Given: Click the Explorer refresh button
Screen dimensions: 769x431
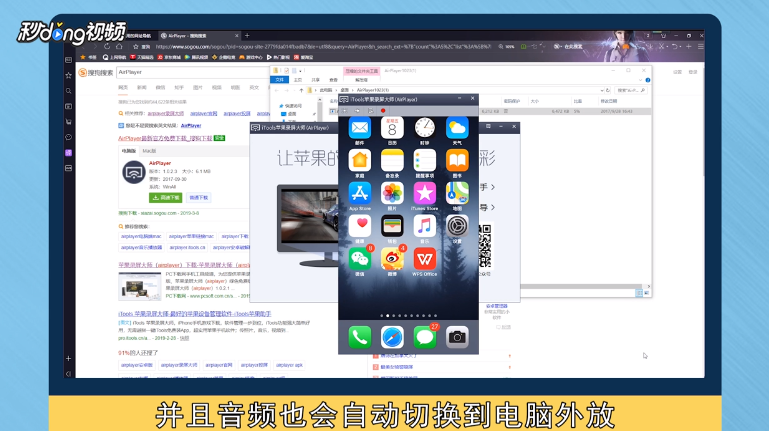Looking at the screenshot, I should [x=608, y=90].
